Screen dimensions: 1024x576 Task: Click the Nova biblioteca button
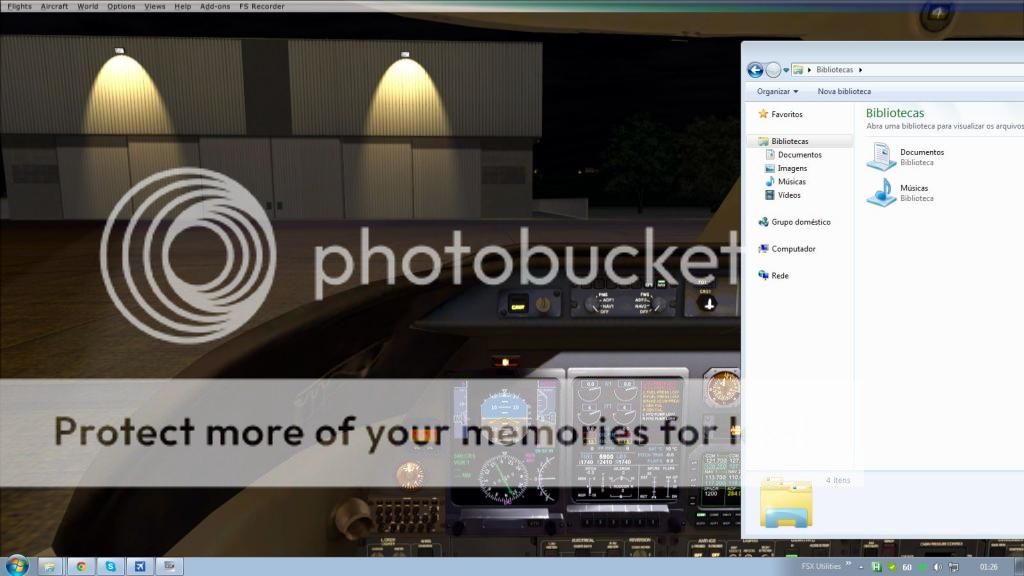point(844,91)
